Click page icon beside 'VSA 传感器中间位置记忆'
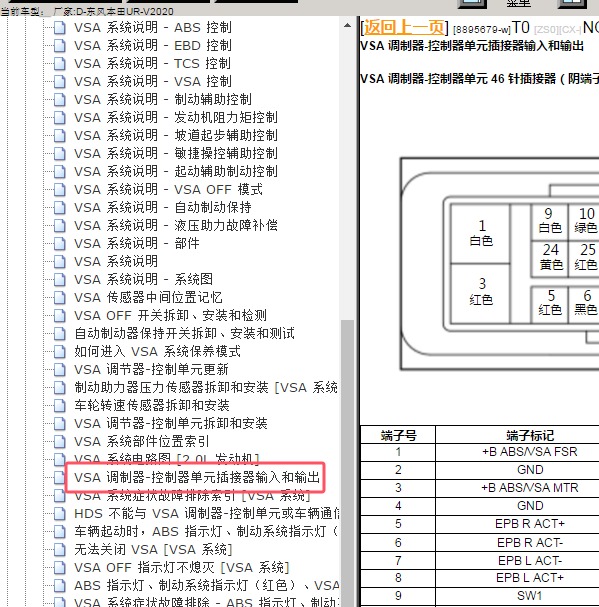Image resolution: width=599 pixels, height=607 pixels. (x=60, y=298)
